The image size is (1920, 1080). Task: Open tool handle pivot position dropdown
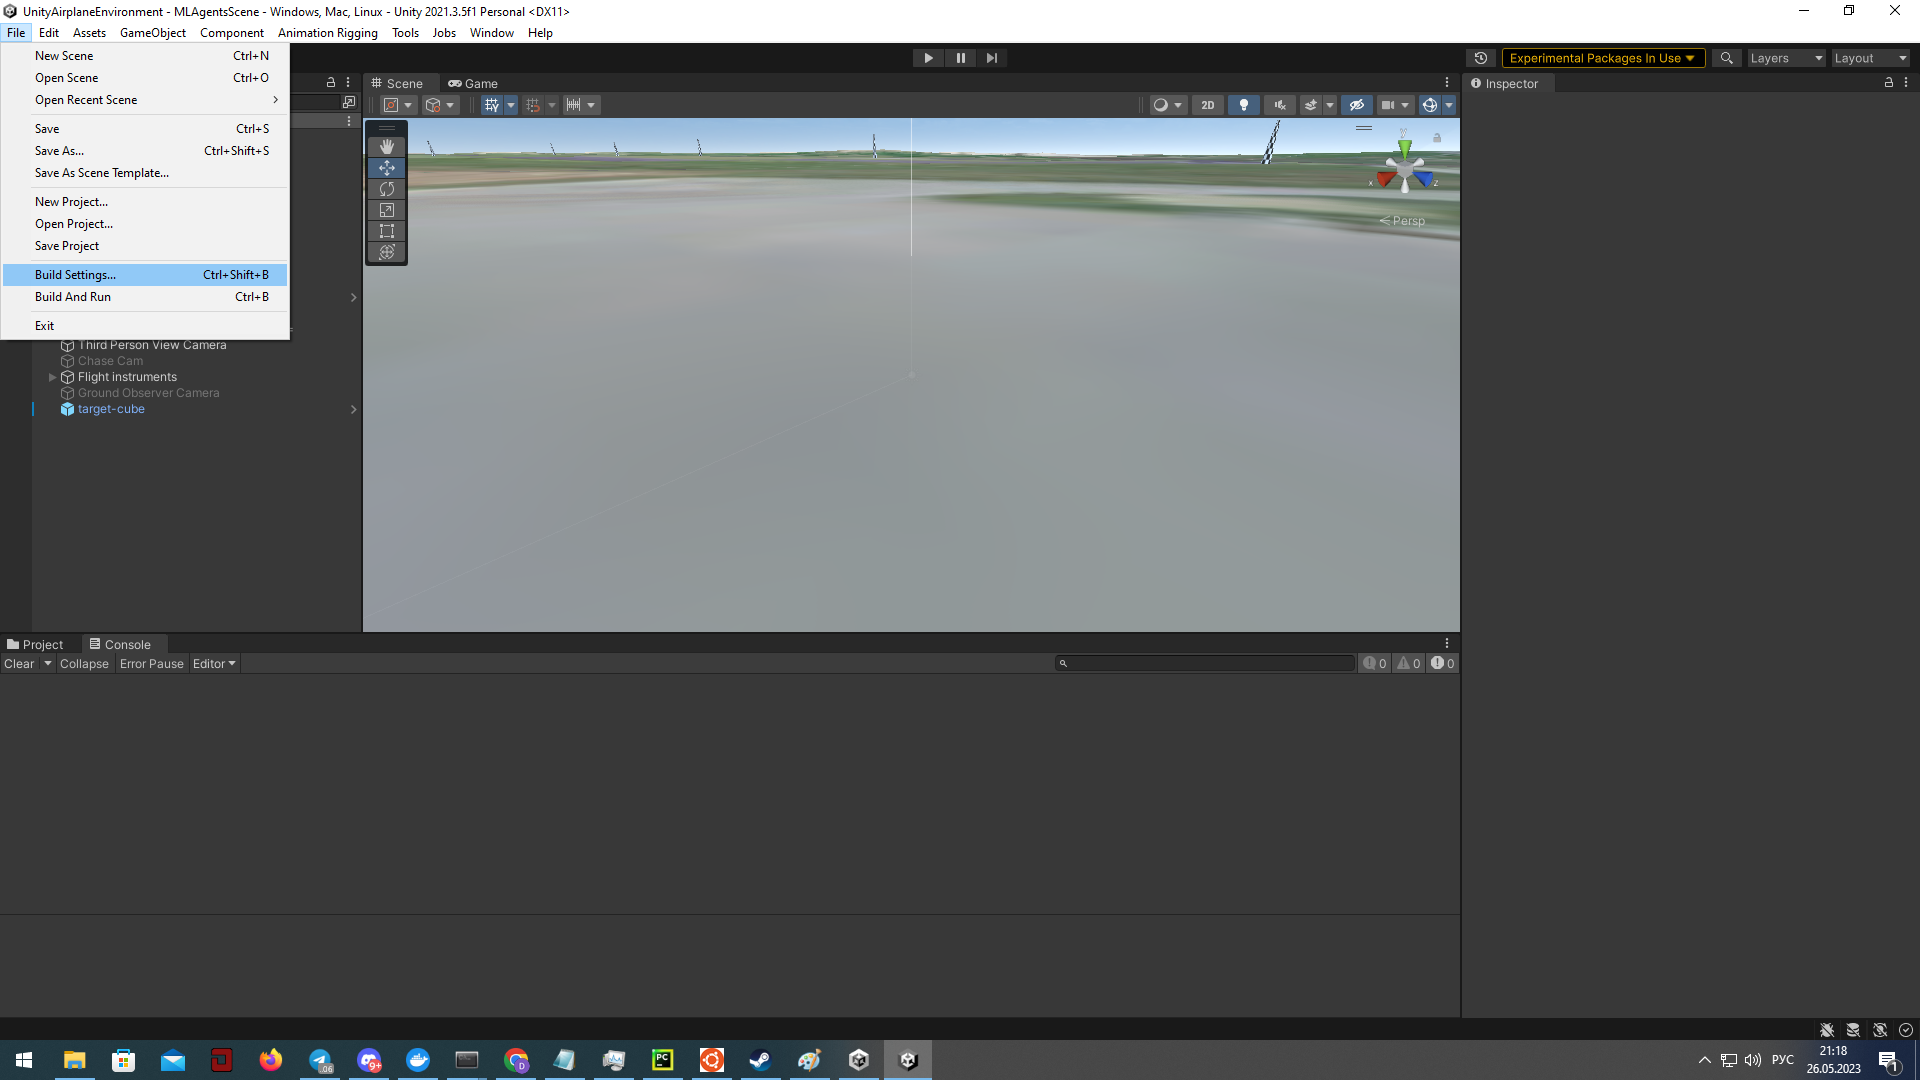[x=398, y=105]
